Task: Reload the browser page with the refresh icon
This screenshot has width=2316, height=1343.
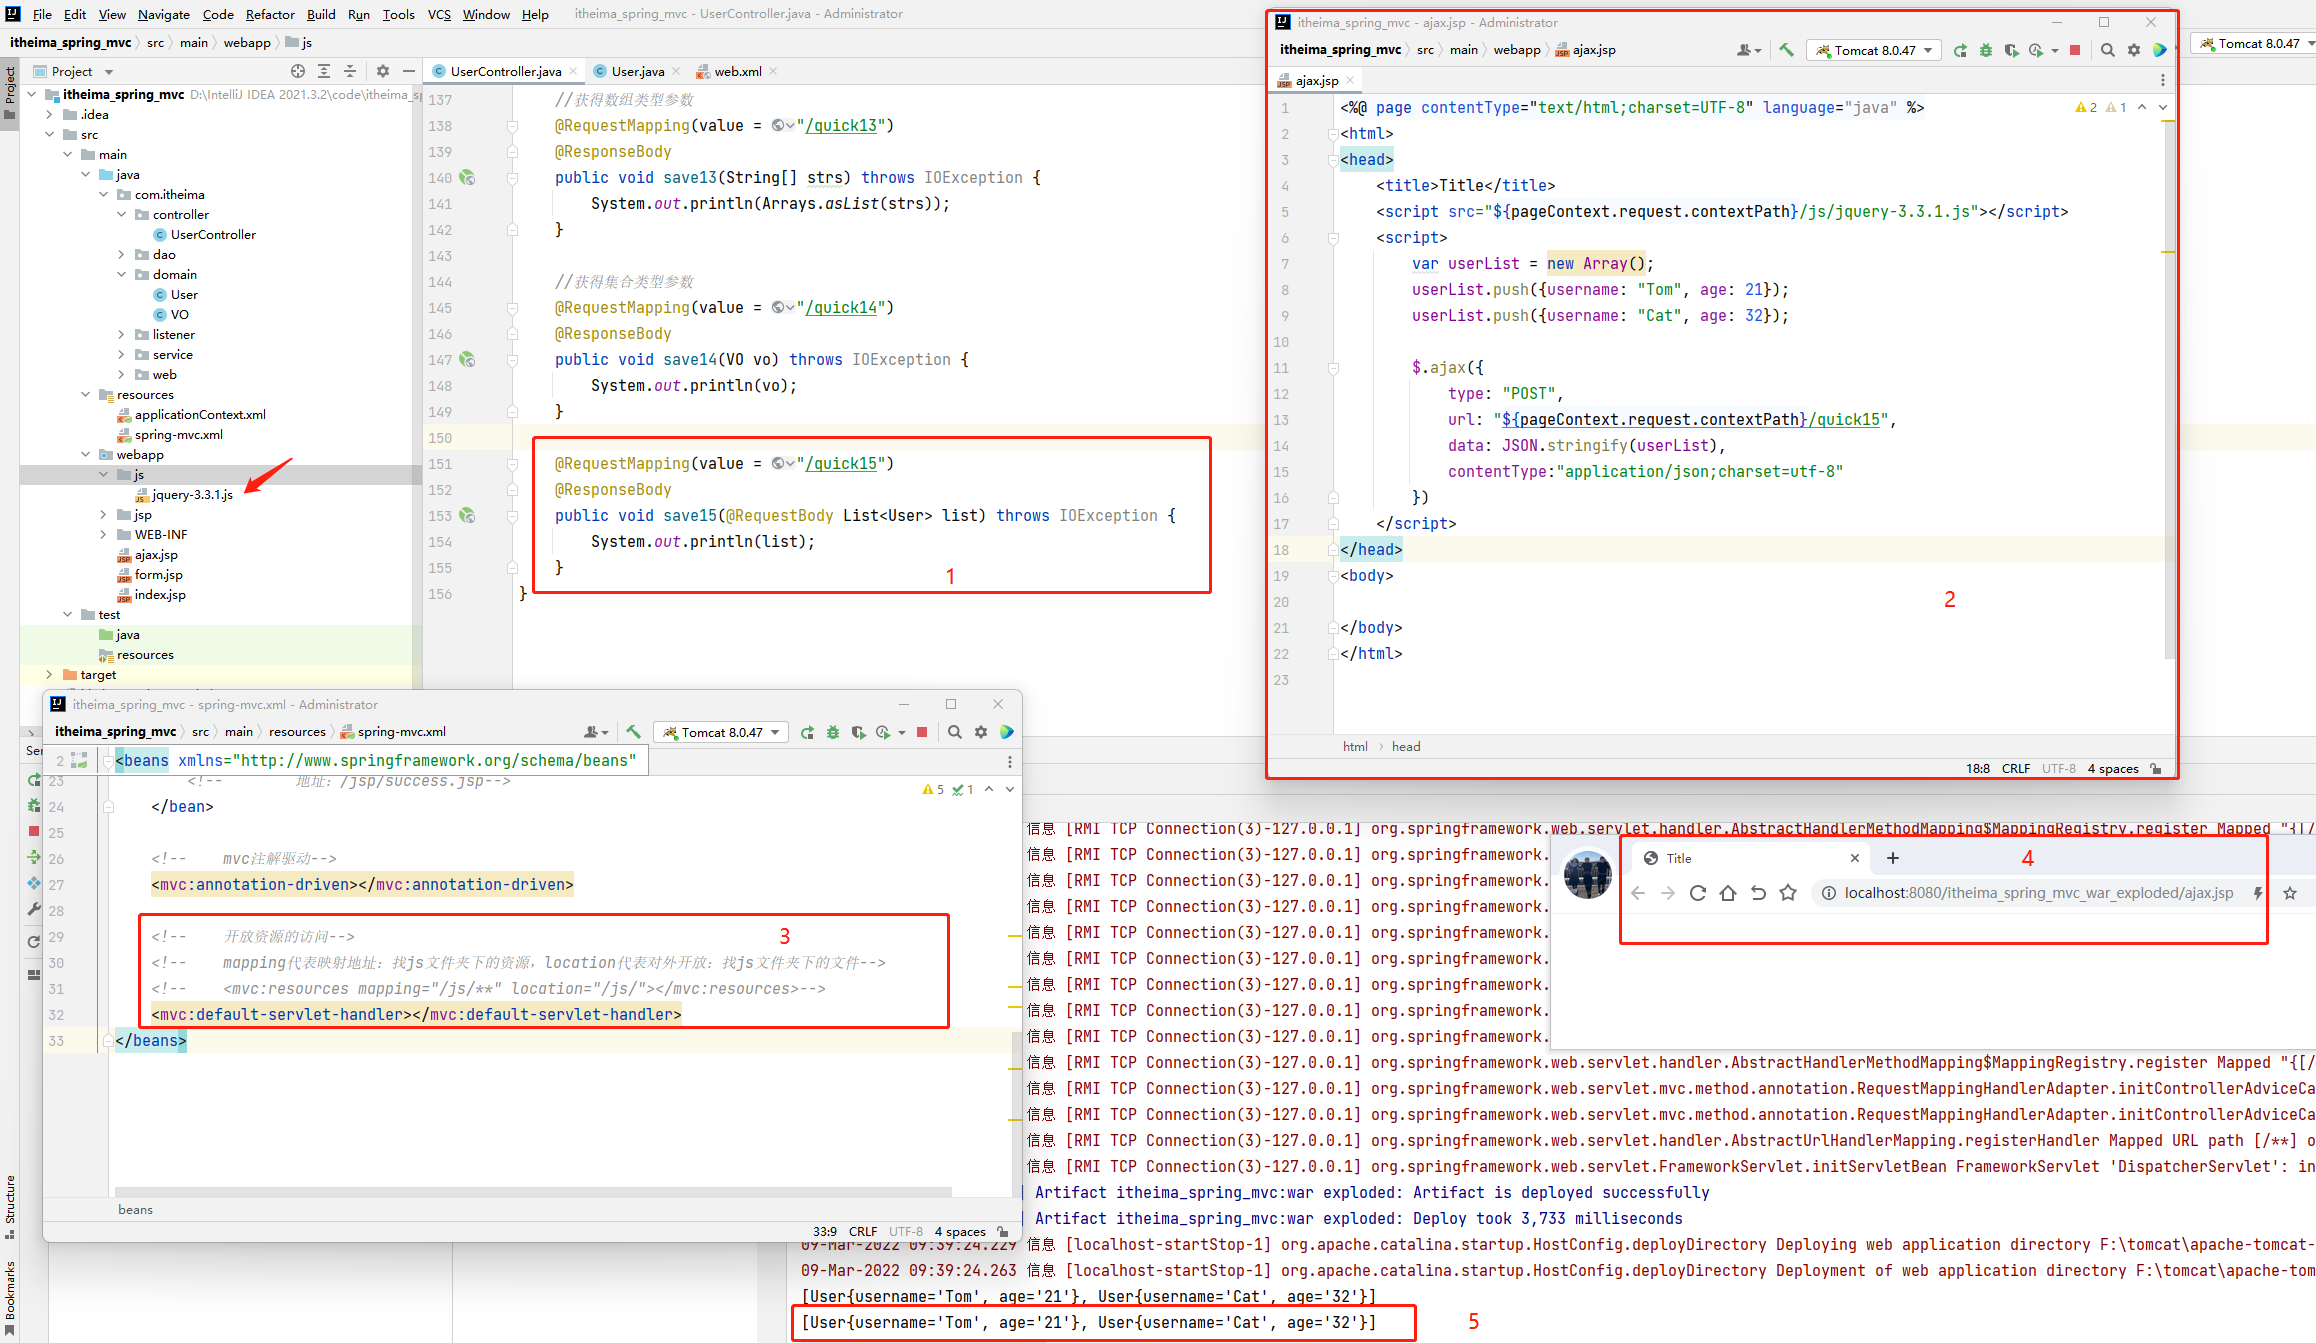Action: coord(1697,893)
